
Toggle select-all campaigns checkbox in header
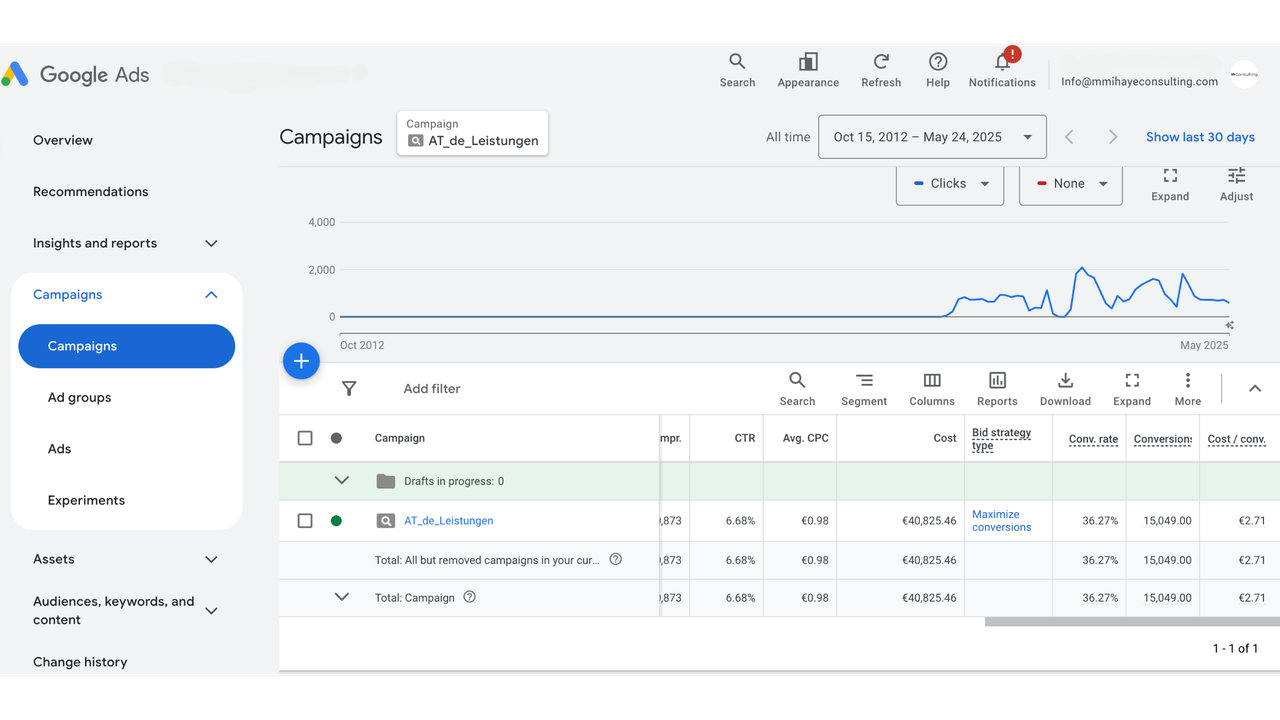pyautogui.click(x=305, y=438)
